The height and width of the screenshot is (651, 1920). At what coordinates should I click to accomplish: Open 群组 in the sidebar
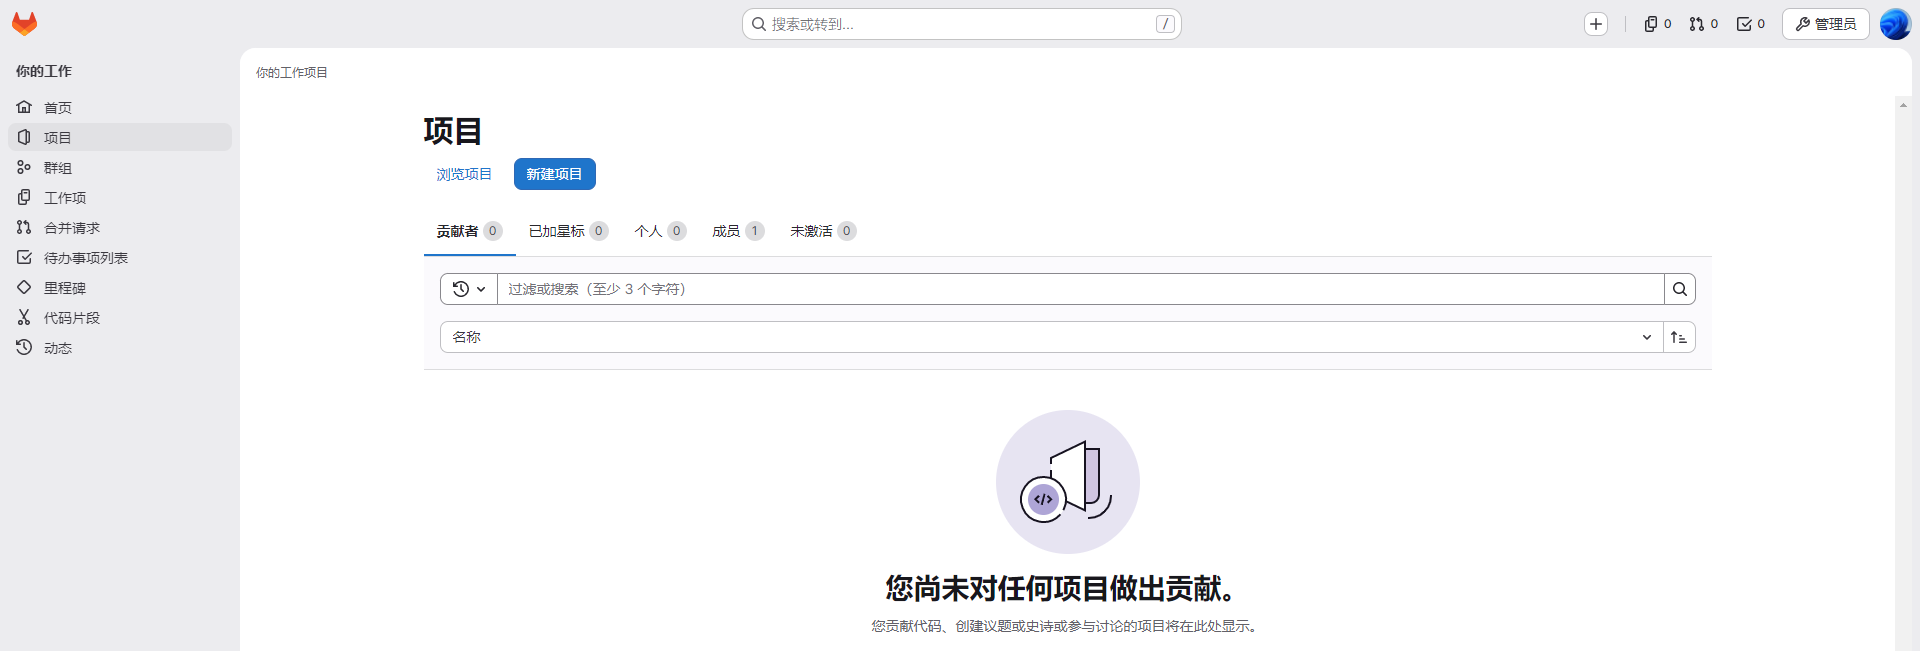120,167
